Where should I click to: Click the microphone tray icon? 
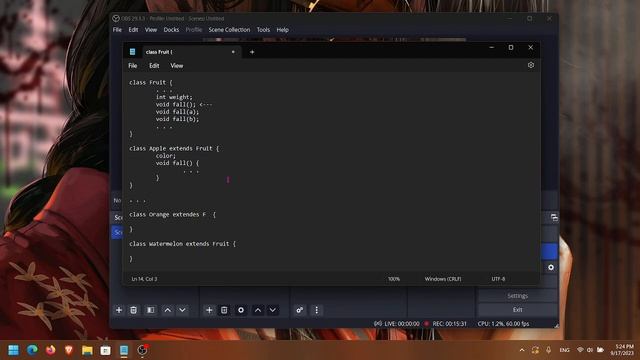click(549, 350)
